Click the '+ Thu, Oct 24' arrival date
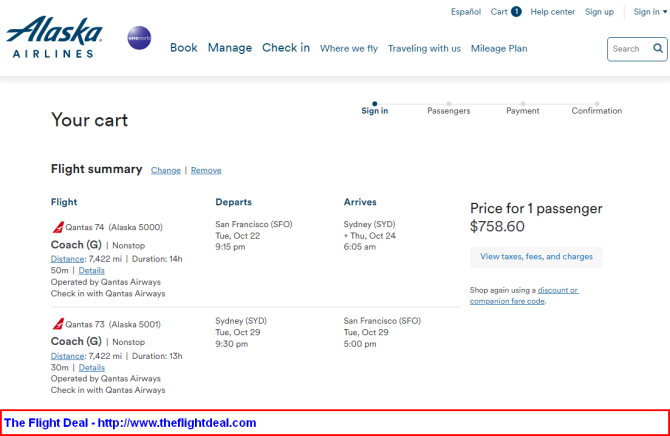670x436 pixels. 370,236
